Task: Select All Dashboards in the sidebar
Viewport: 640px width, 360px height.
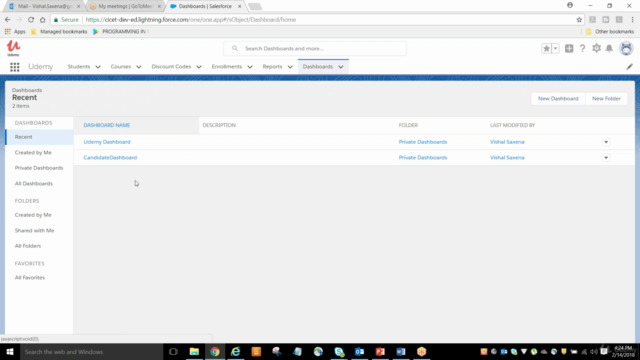Action: click(x=33, y=184)
